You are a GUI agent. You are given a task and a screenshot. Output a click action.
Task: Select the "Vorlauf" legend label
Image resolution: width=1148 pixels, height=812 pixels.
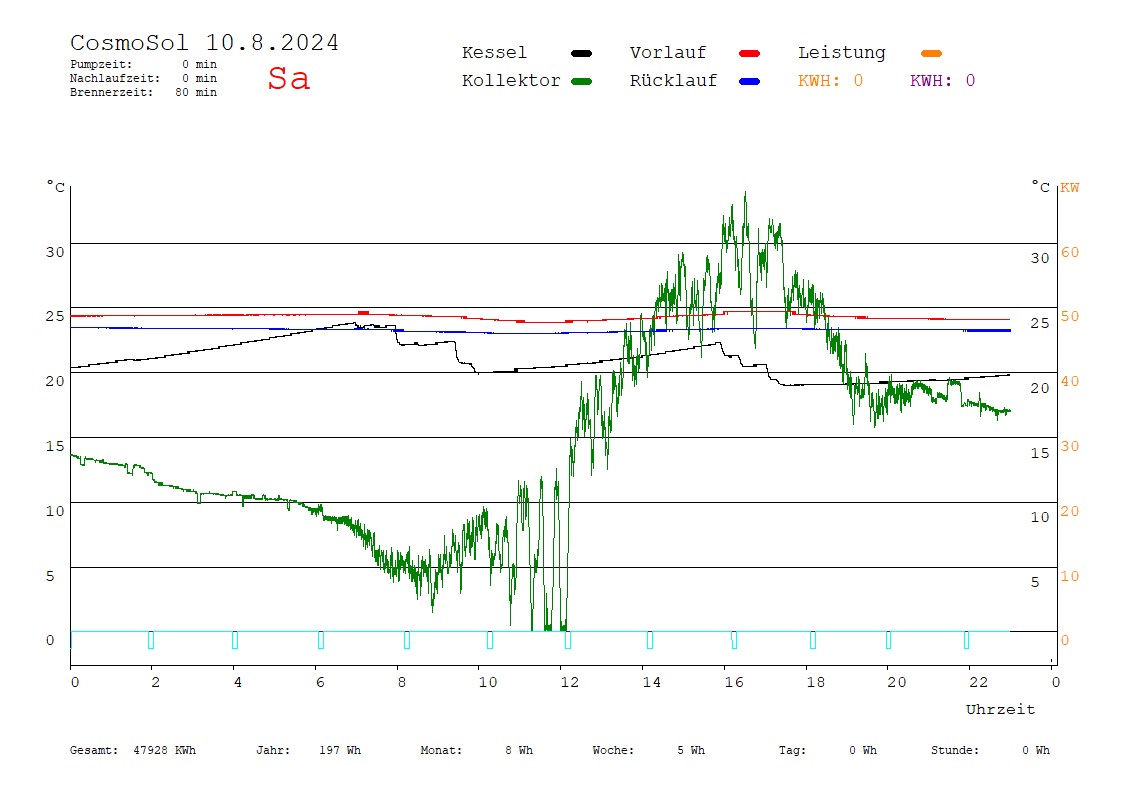pos(668,53)
